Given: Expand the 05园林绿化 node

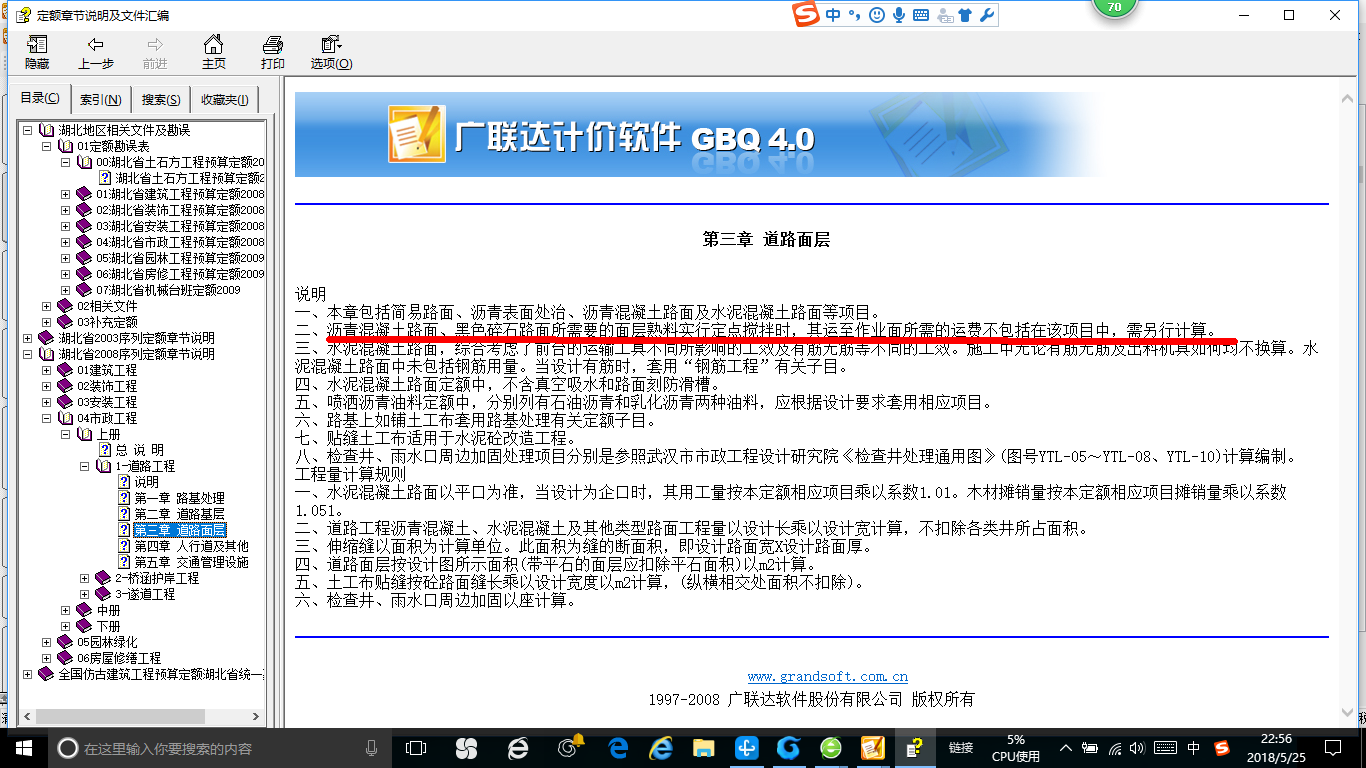Looking at the screenshot, I should tap(47, 642).
